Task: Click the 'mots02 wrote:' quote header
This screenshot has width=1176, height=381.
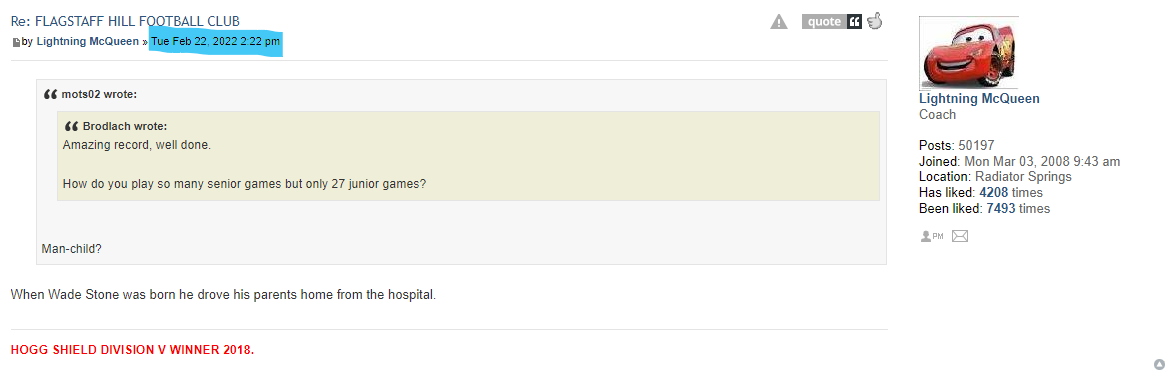Action: click(x=99, y=94)
